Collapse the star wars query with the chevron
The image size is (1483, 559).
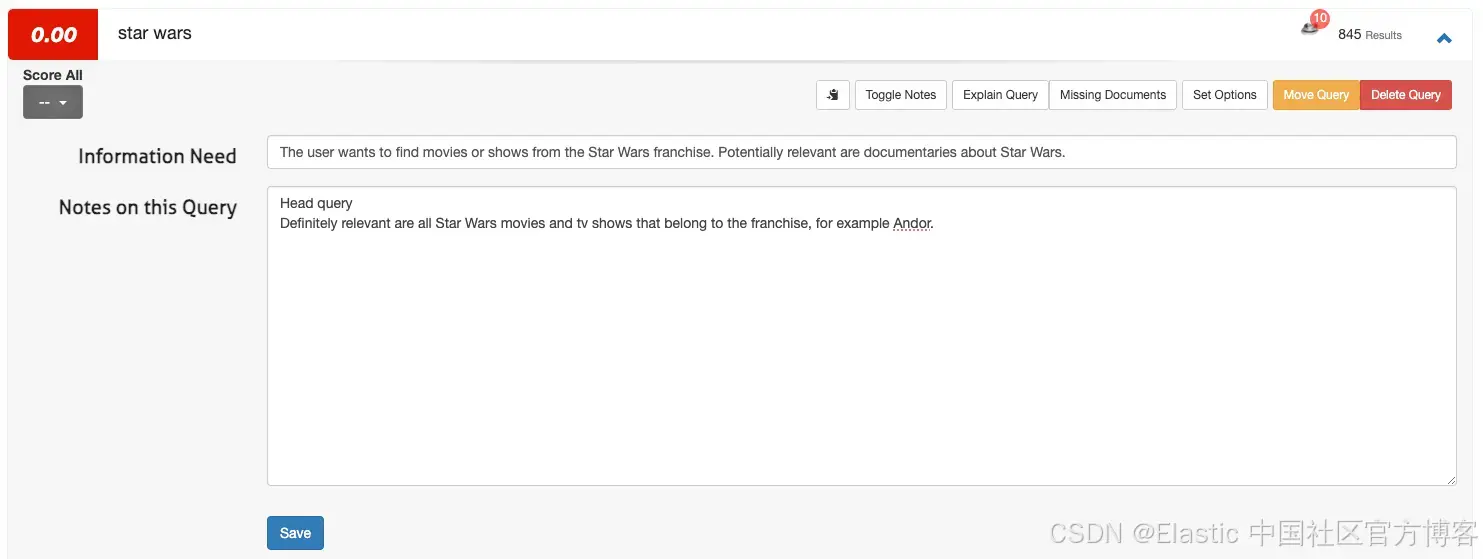tap(1444, 38)
